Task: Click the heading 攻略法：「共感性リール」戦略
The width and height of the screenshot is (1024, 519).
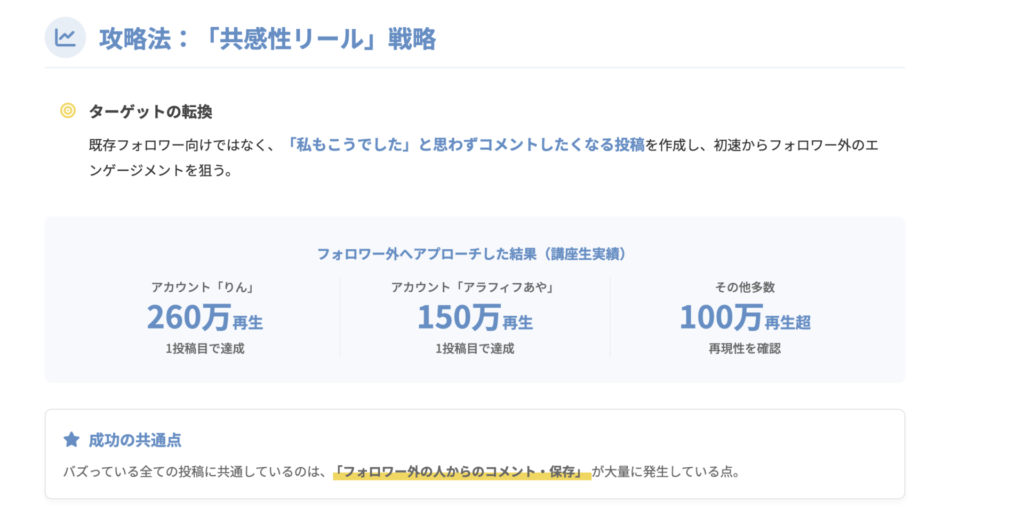Action: click(268, 39)
